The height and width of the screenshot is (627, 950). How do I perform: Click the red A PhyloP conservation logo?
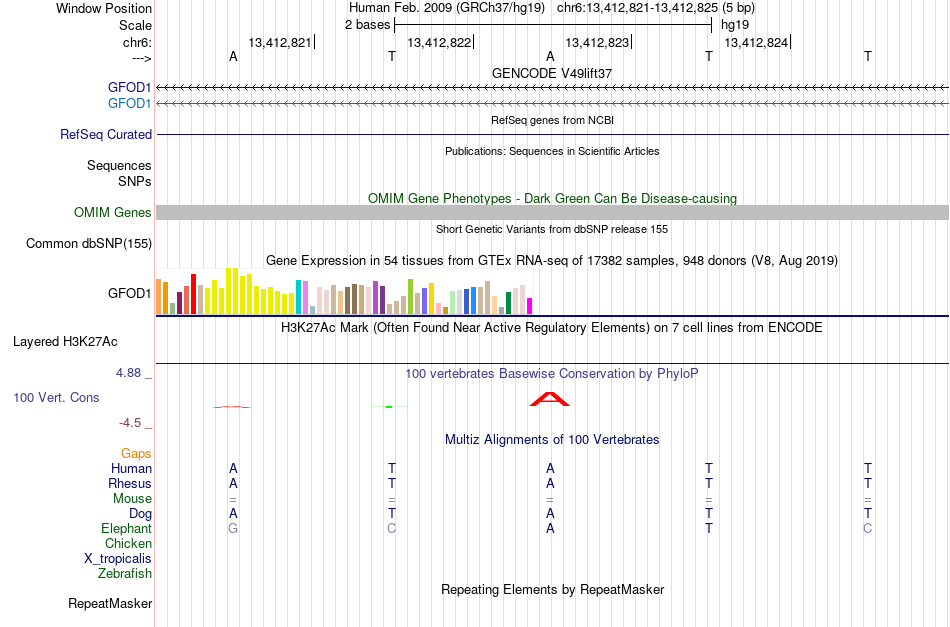[550, 399]
